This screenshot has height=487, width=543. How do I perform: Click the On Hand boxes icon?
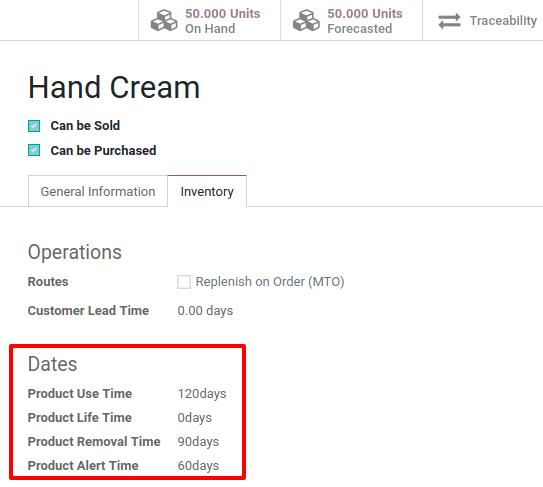pyautogui.click(x=164, y=20)
